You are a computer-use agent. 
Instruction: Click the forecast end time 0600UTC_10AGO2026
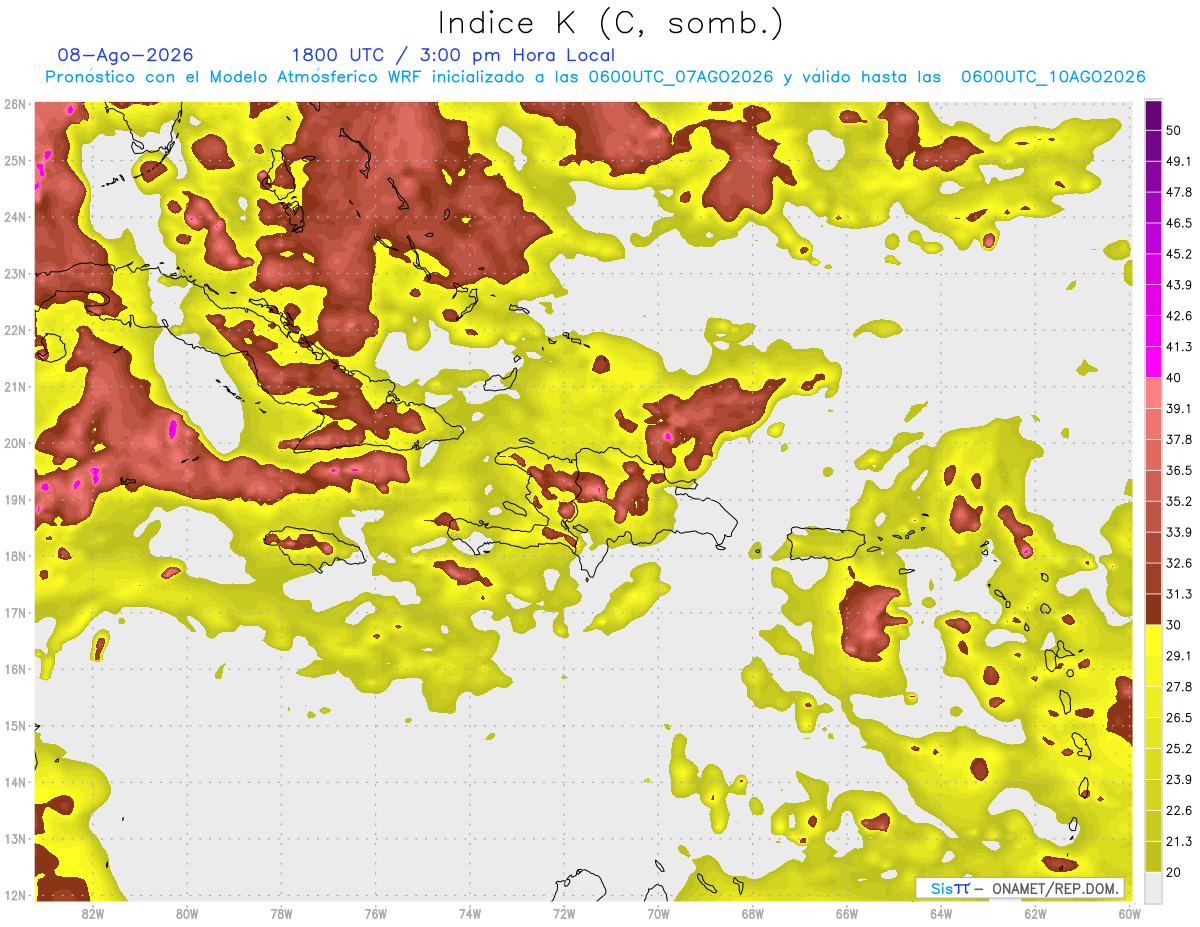(x=1052, y=77)
